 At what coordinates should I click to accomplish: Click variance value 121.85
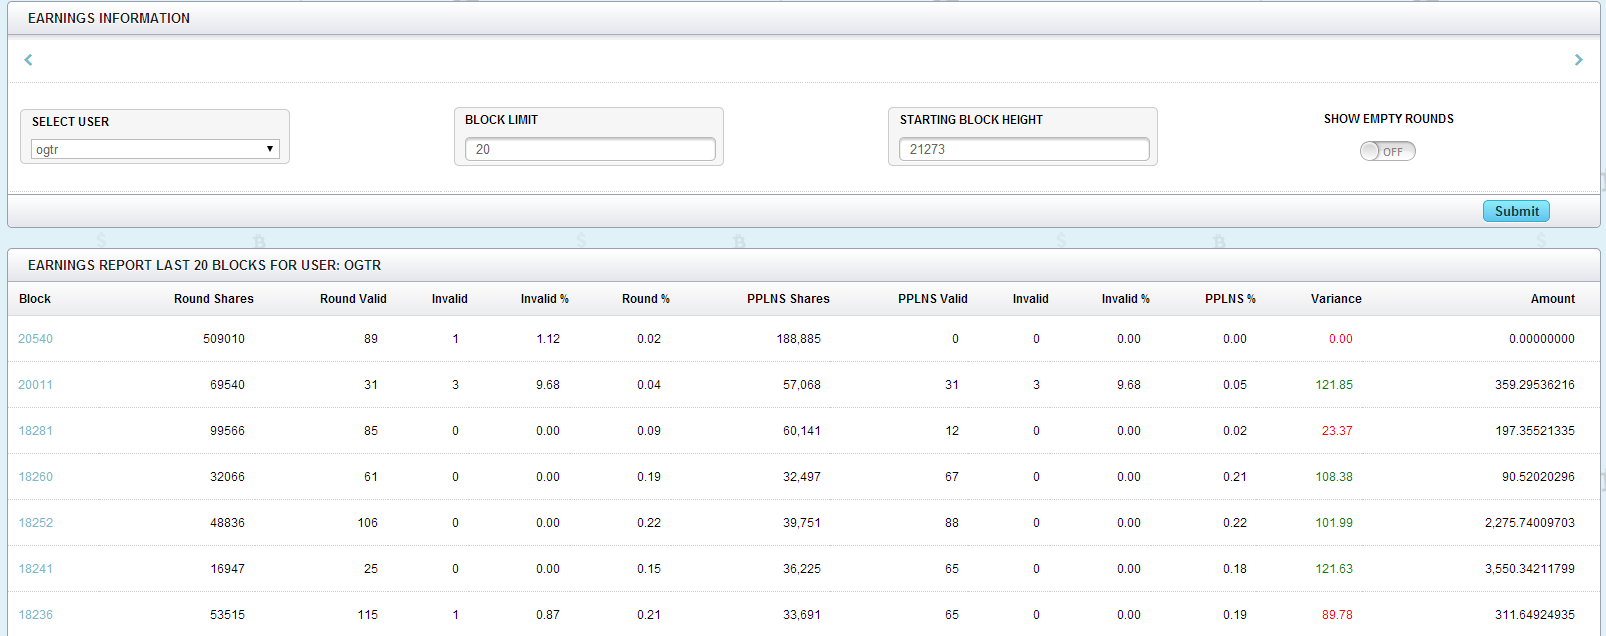coord(1334,385)
